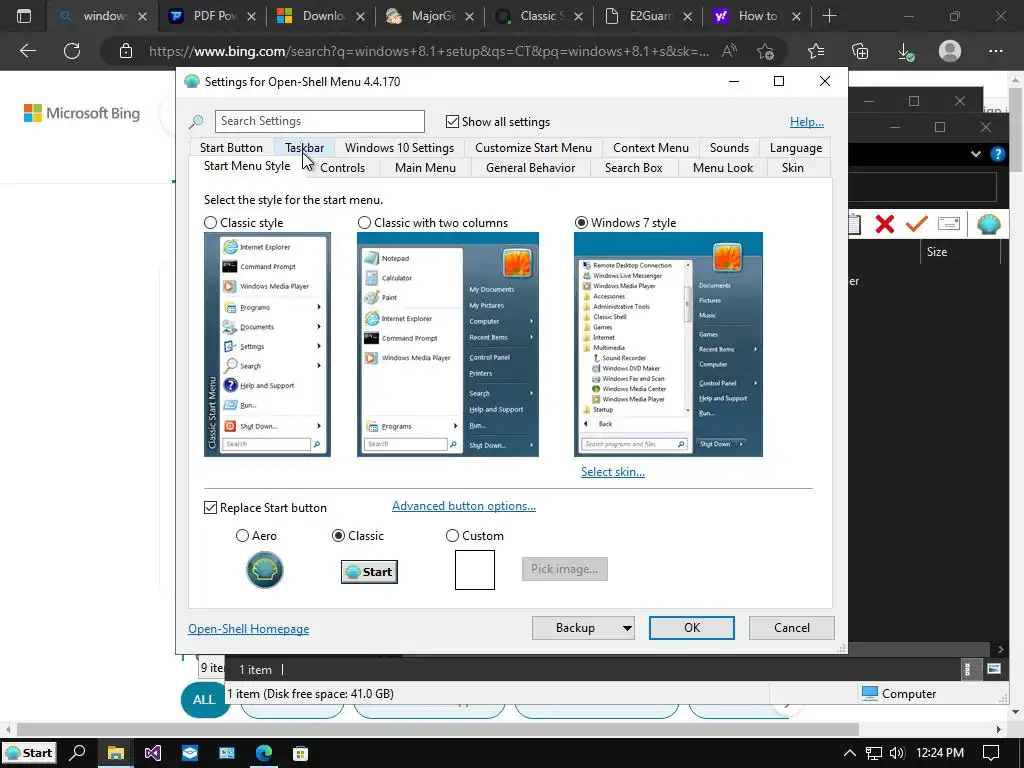The image size is (1024, 768).
Task: Open Visual Studio from taskbar
Action: (153, 753)
